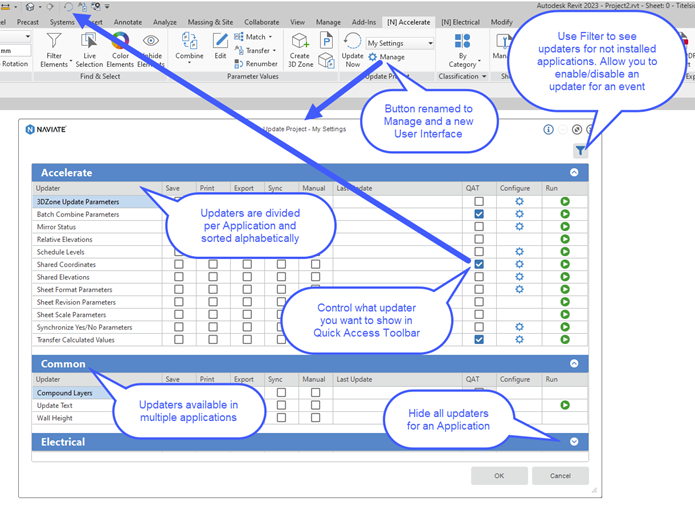
Task: Check Save for Shared Coordinates
Action: [x=179, y=264]
